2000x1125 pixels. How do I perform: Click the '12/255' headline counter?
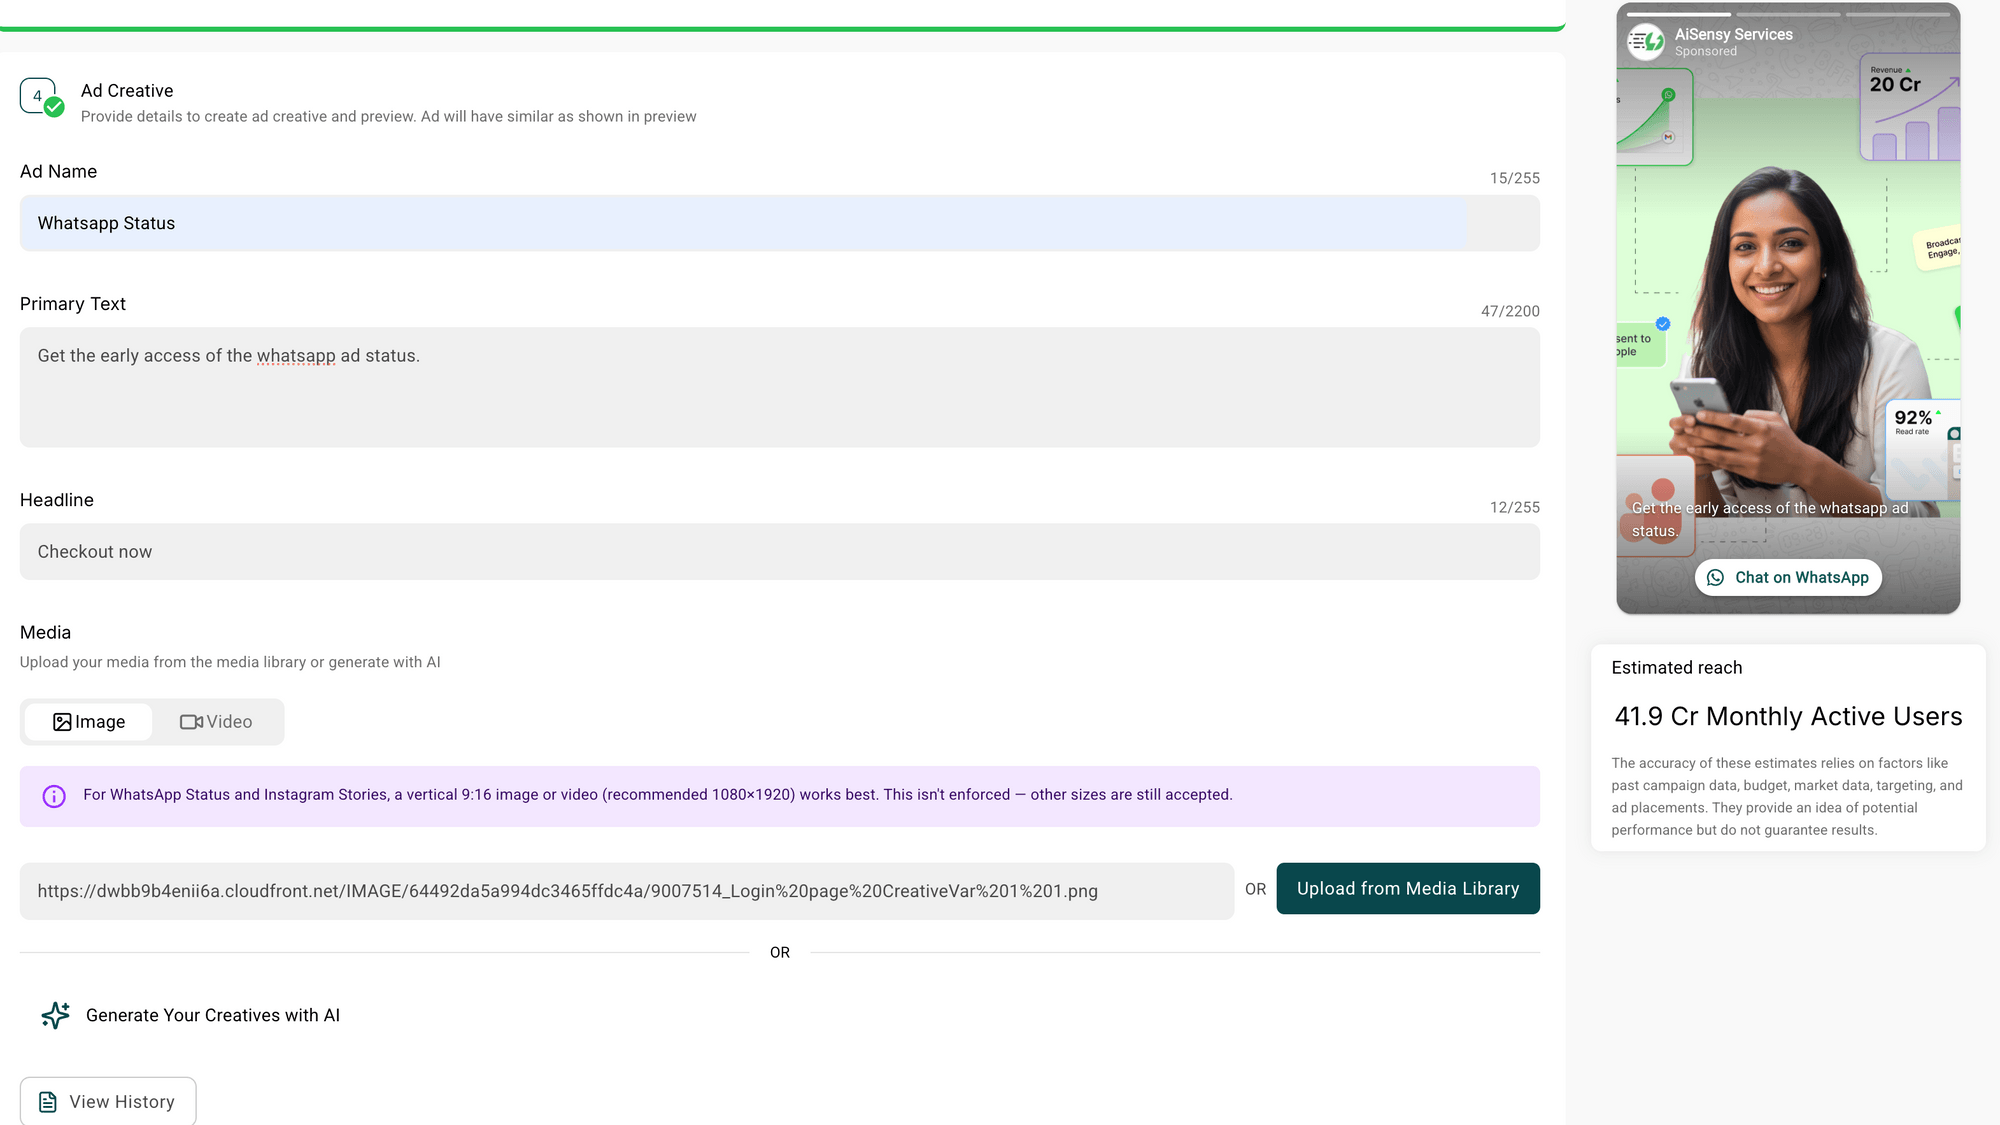point(1515,507)
